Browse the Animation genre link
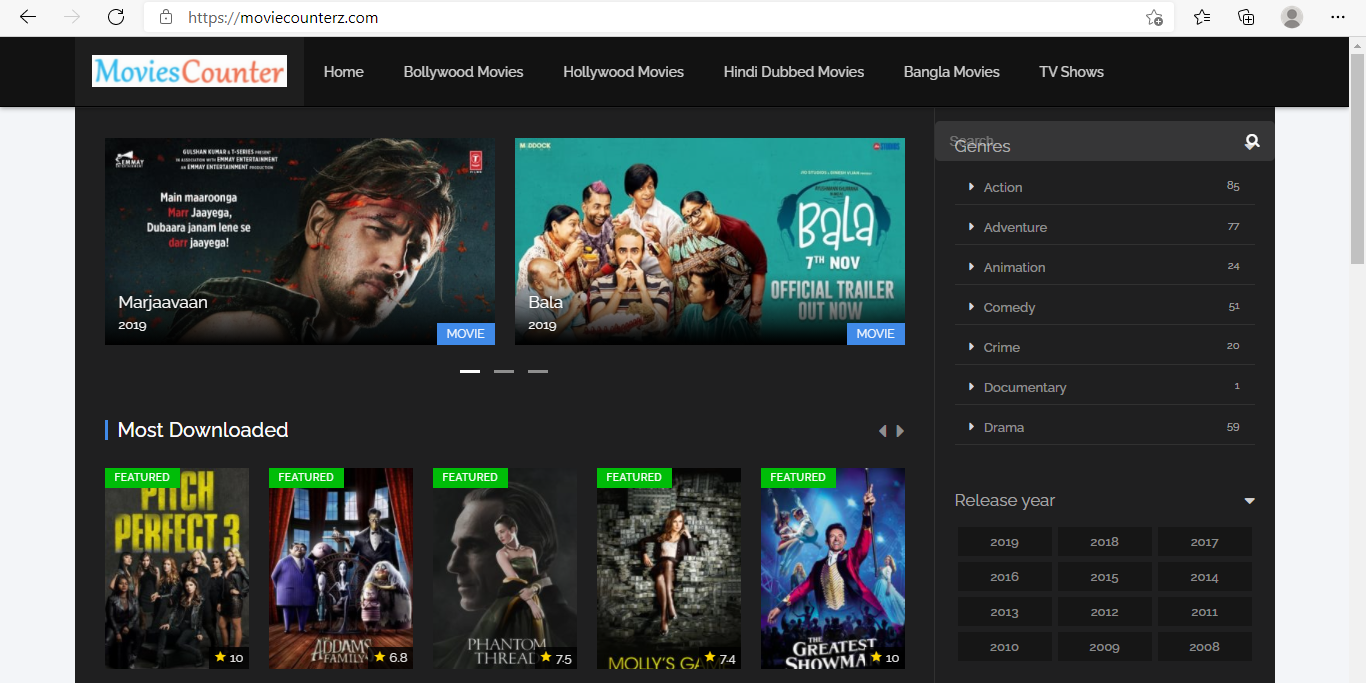The image size is (1366, 683). pyautogui.click(x=1014, y=267)
